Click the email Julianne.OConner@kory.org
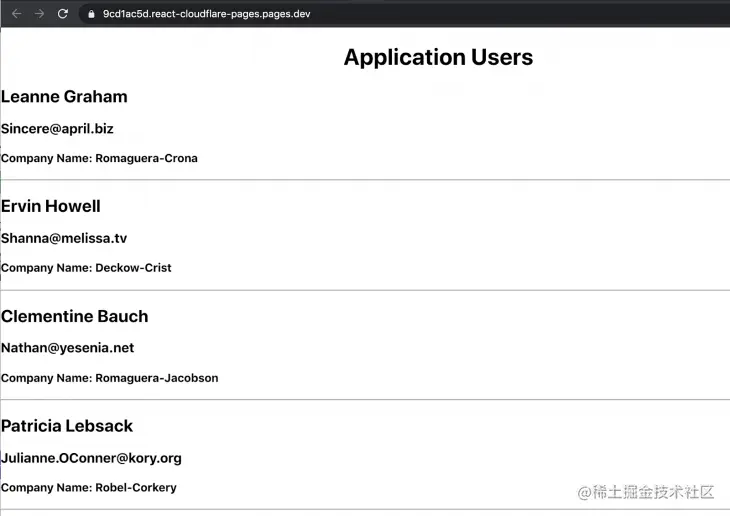730x516 pixels. (x=91, y=458)
